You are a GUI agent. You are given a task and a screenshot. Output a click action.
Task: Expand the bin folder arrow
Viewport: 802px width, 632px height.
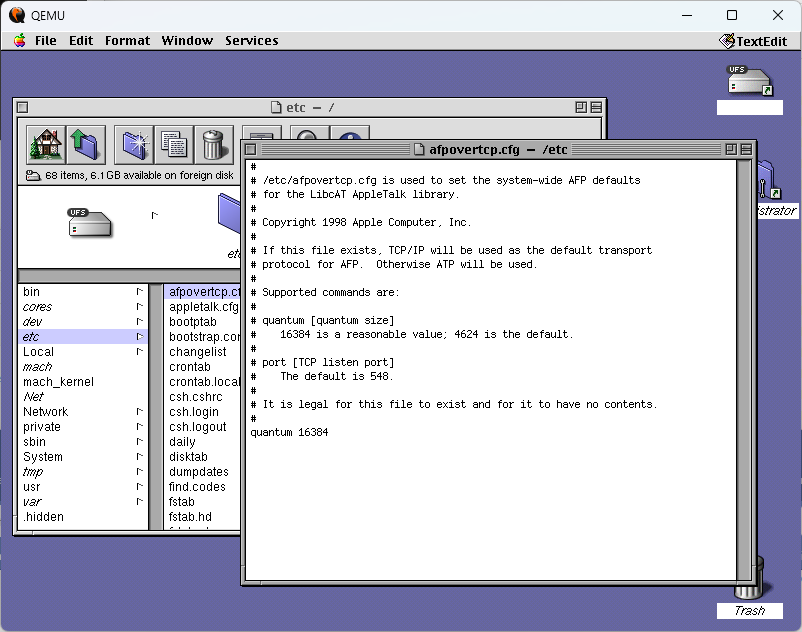(x=140, y=291)
